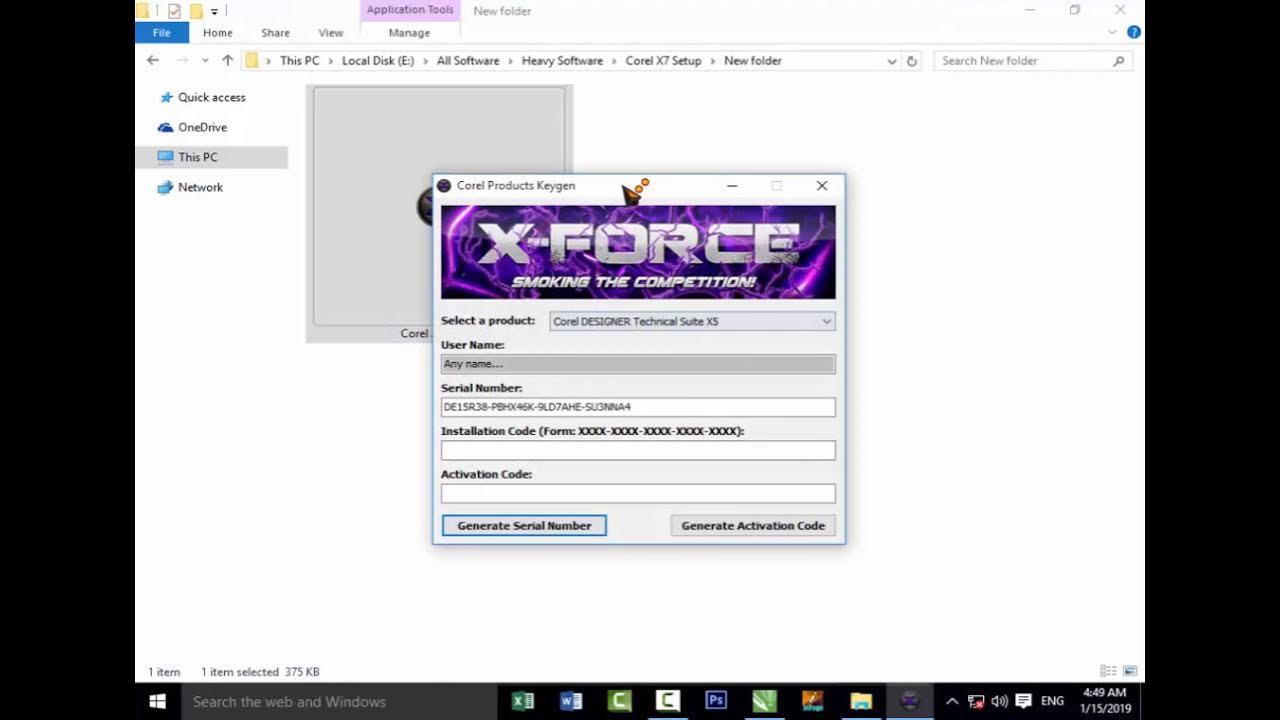Screen dimensions: 1280x720
Task: Open the Recent locations dropdown arrow
Action: coord(205,61)
